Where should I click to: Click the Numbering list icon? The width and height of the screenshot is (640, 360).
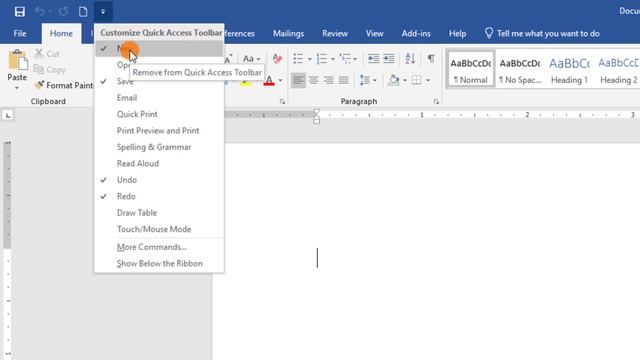(x=322, y=59)
